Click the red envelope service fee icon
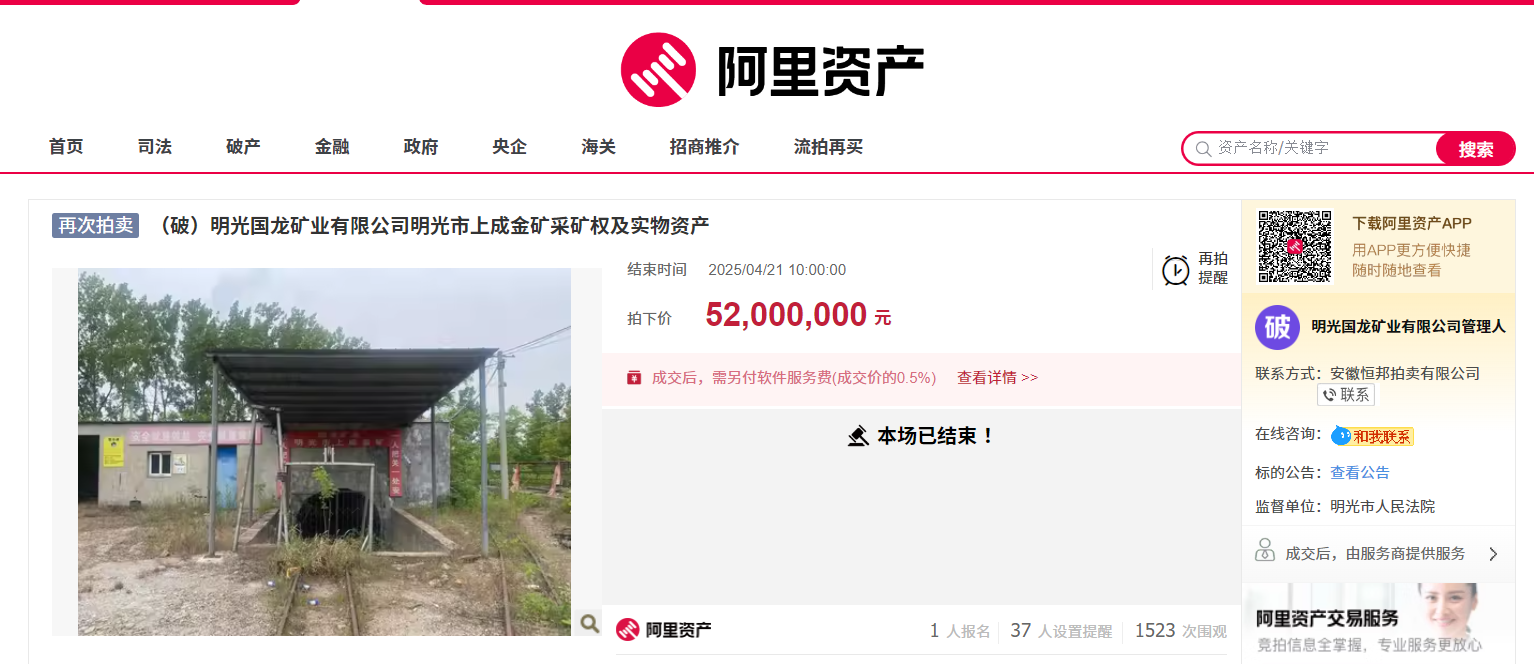Viewport: 1534px width, 664px height. point(634,378)
